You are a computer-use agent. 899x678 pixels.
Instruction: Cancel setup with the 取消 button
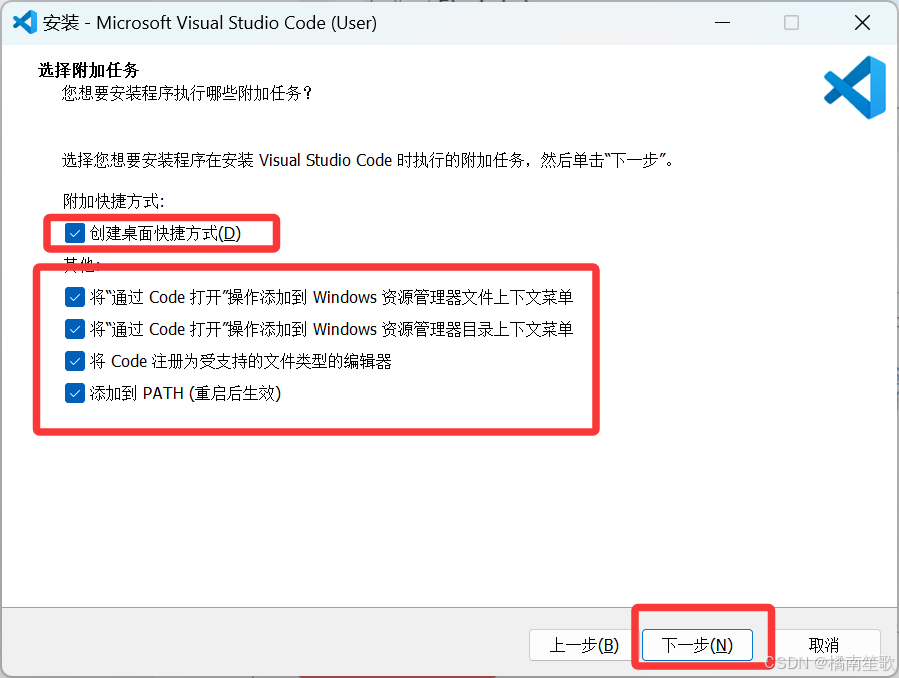point(823,645)
